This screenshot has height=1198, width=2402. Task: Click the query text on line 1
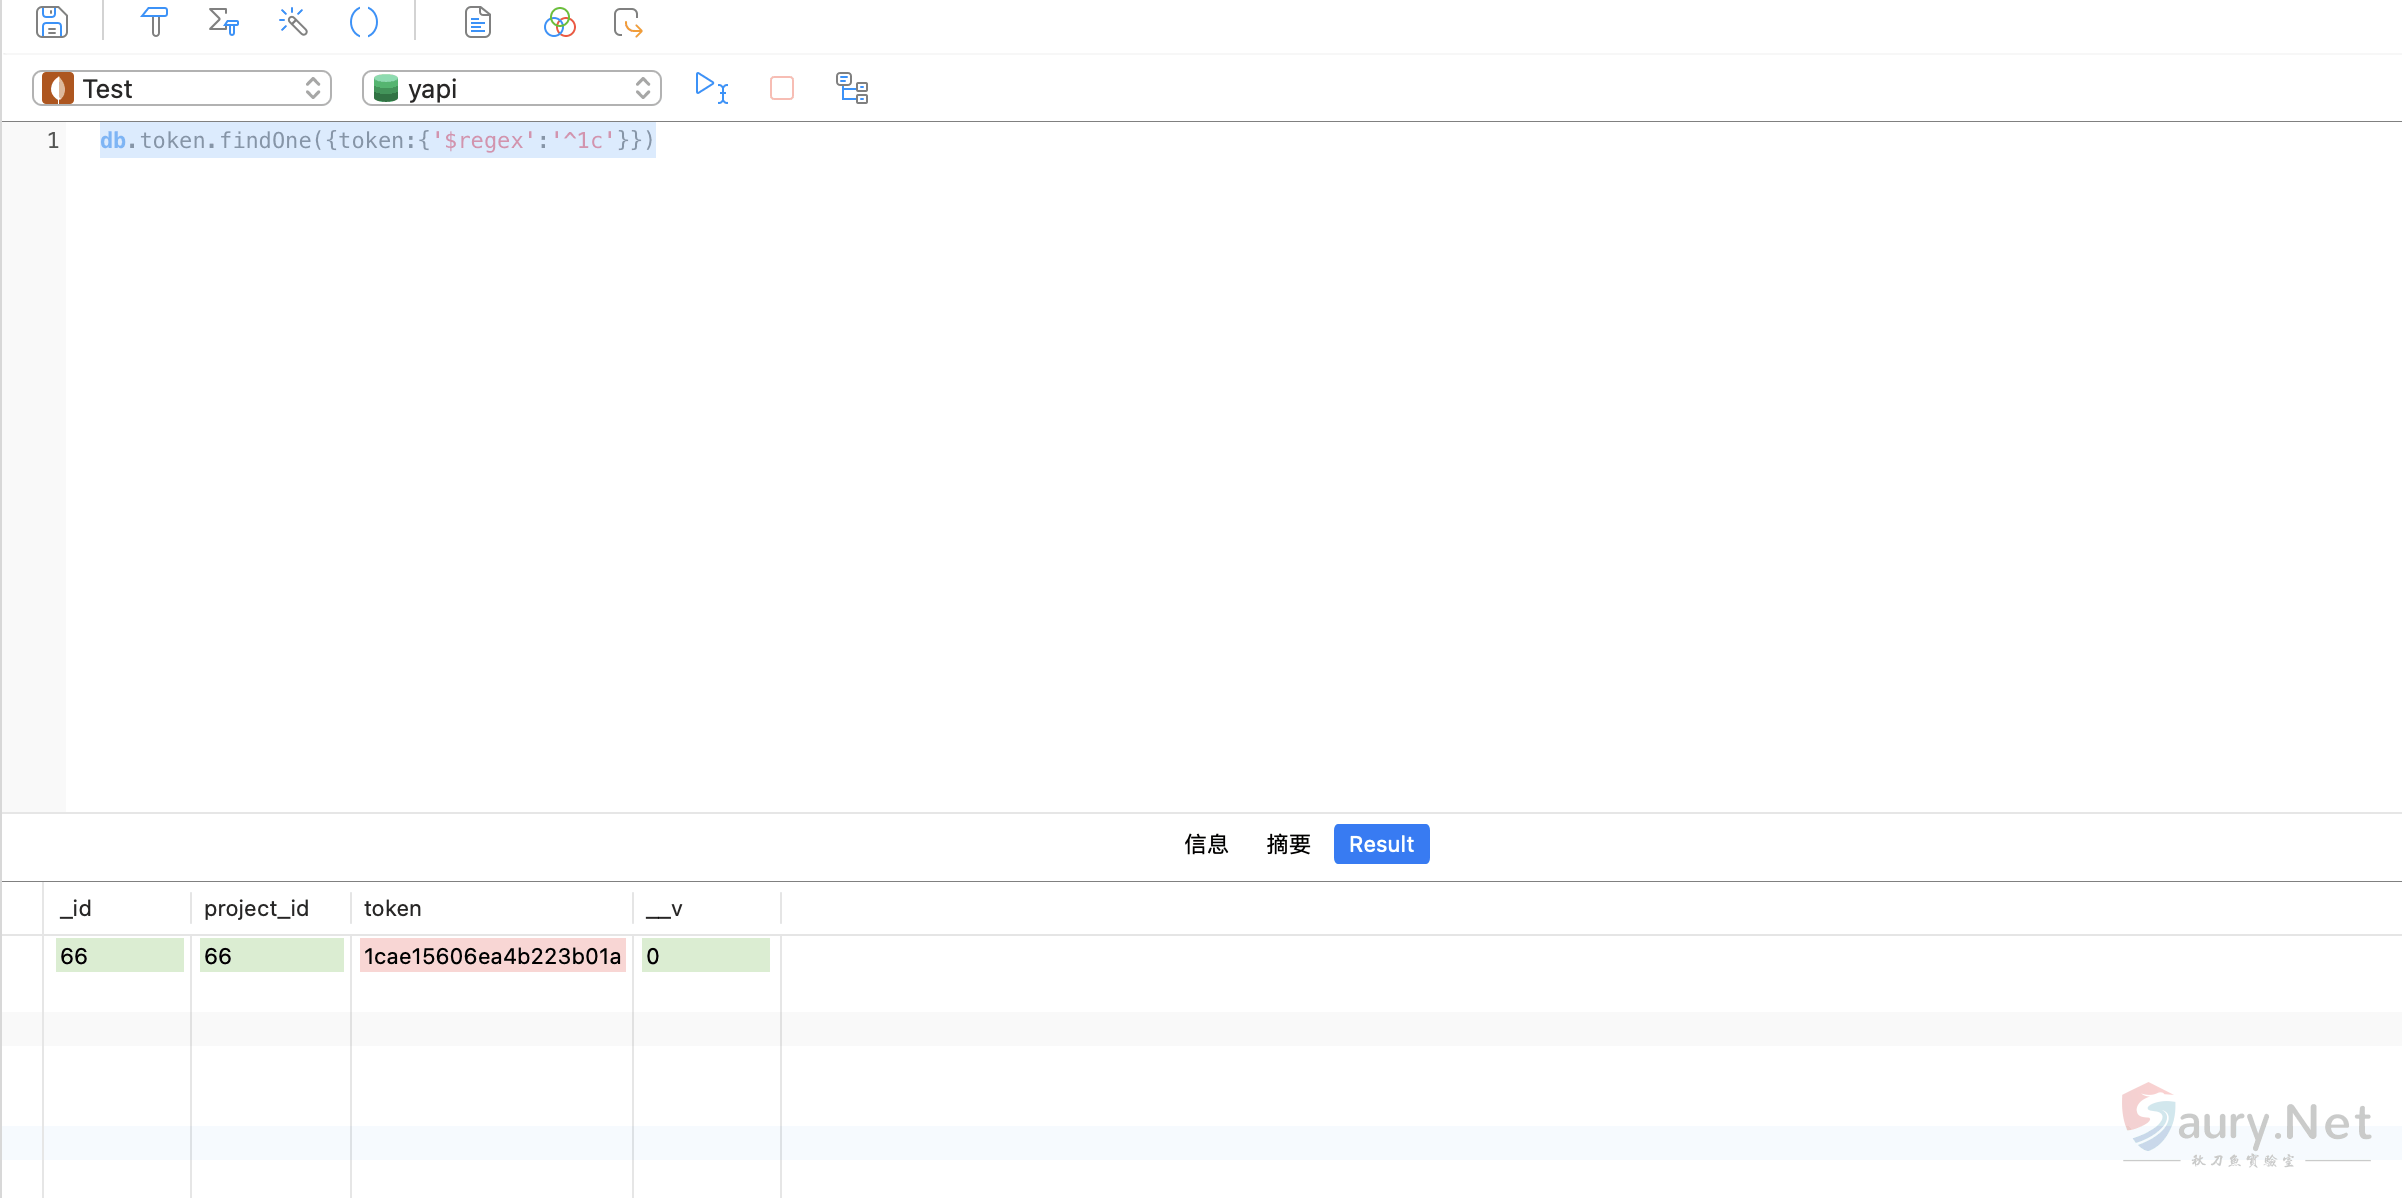tap(377, 140)
